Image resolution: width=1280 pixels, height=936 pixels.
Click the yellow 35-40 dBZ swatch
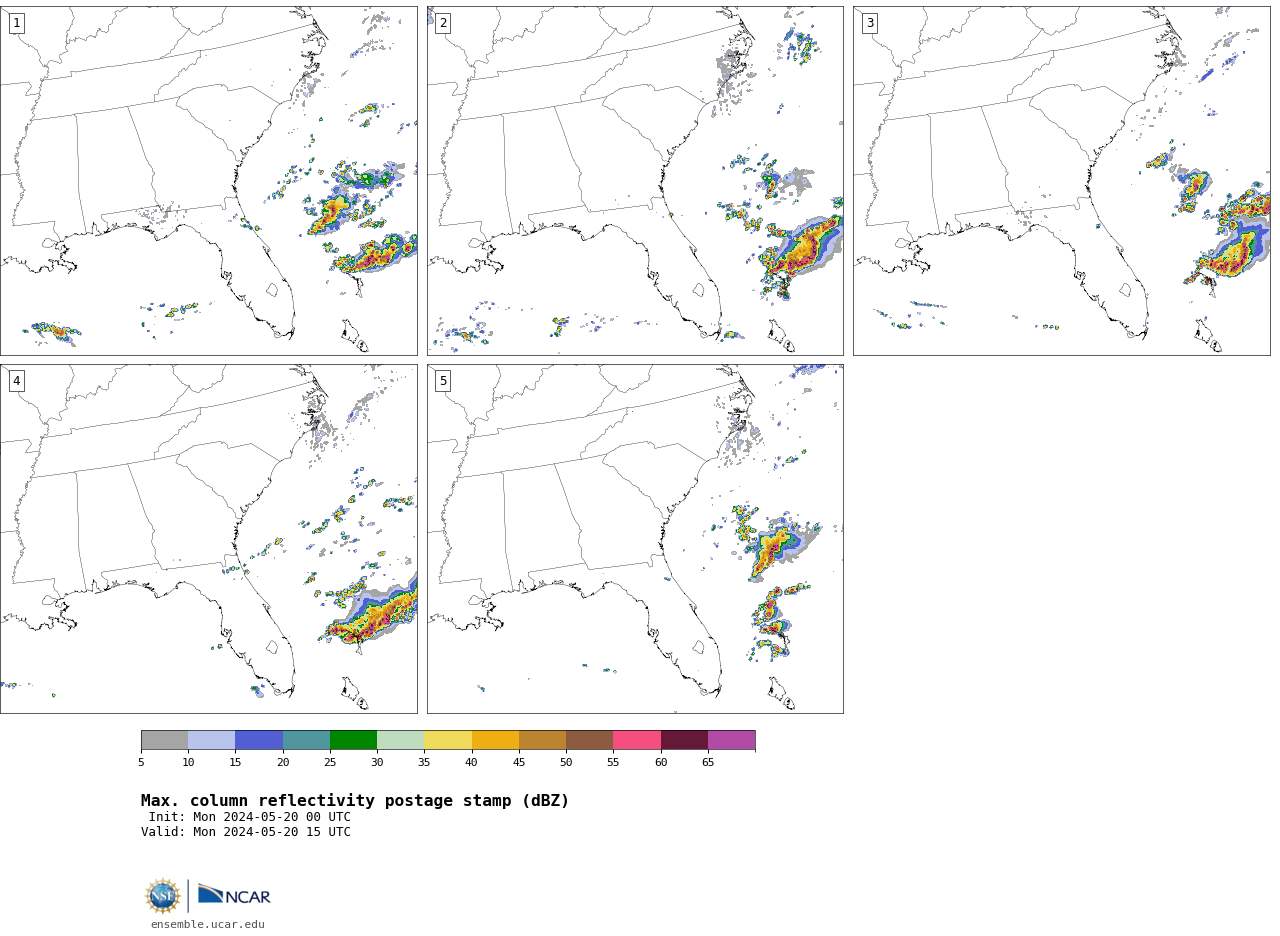pyautogui.click(x=448, y=740)
